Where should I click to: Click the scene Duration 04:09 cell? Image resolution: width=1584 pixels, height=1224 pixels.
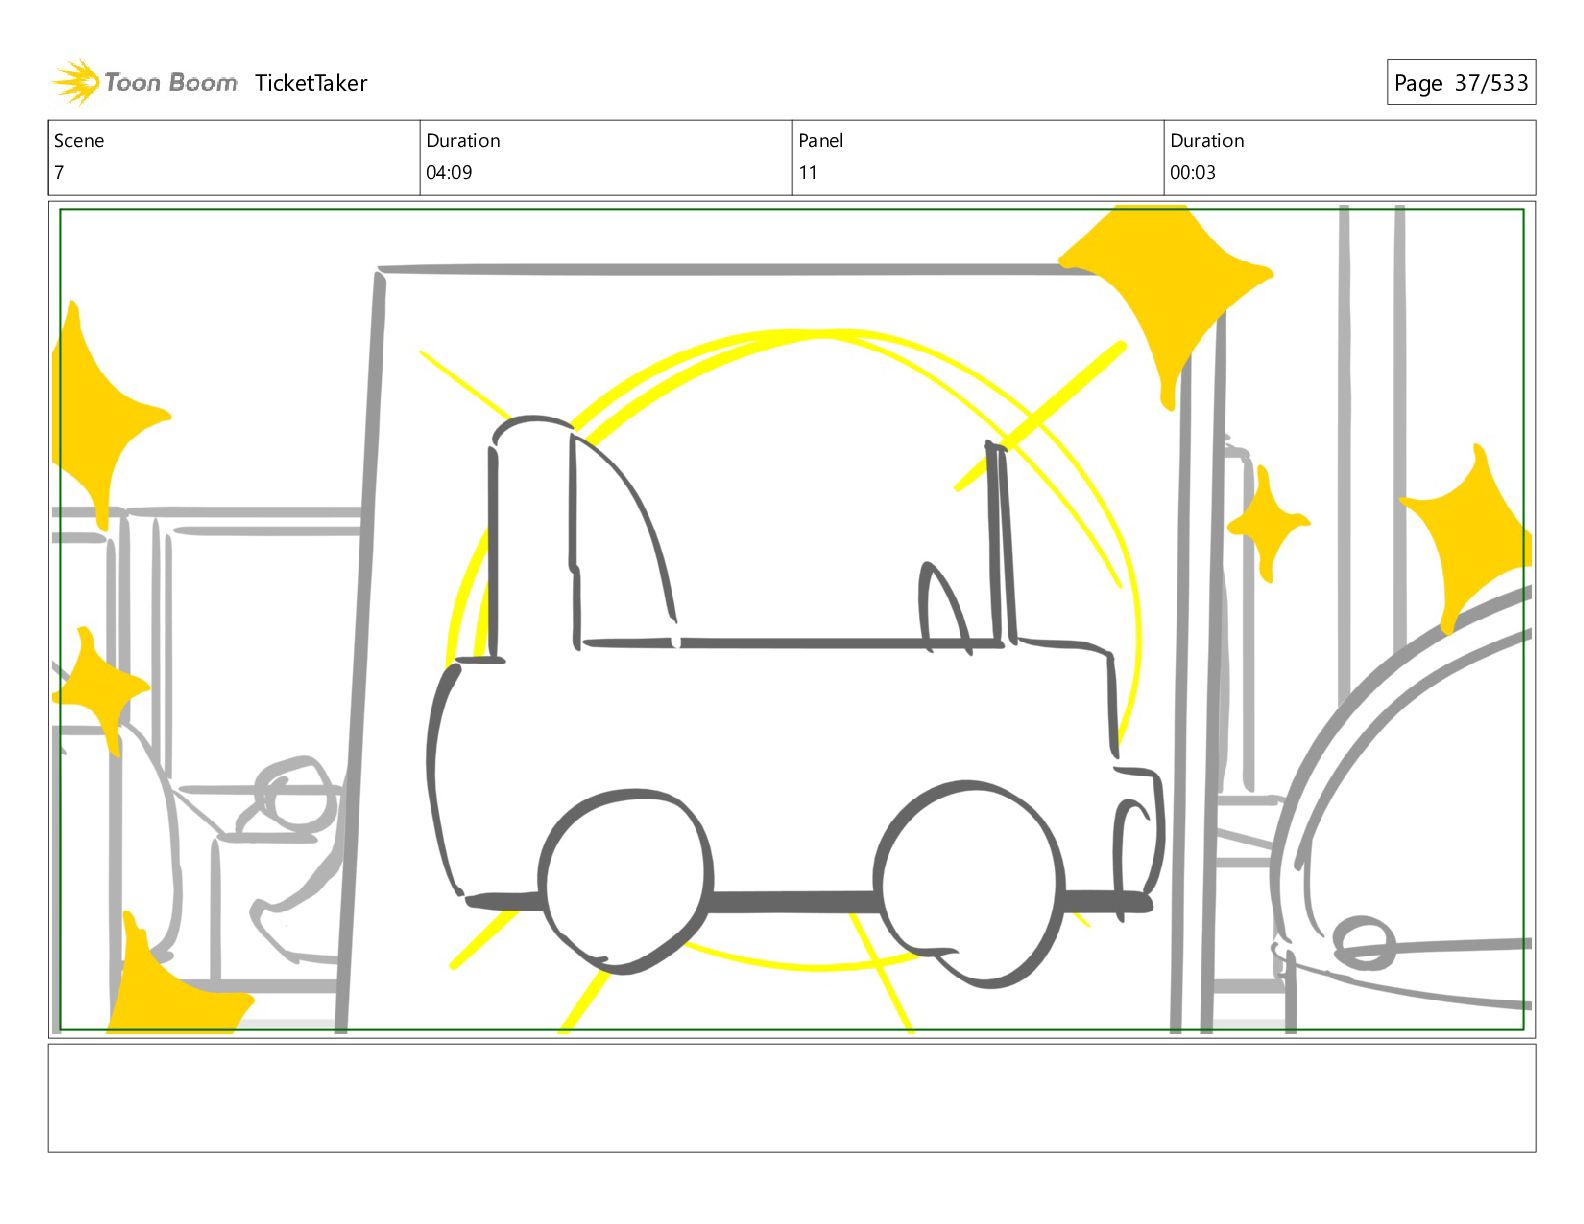[606, 157]
